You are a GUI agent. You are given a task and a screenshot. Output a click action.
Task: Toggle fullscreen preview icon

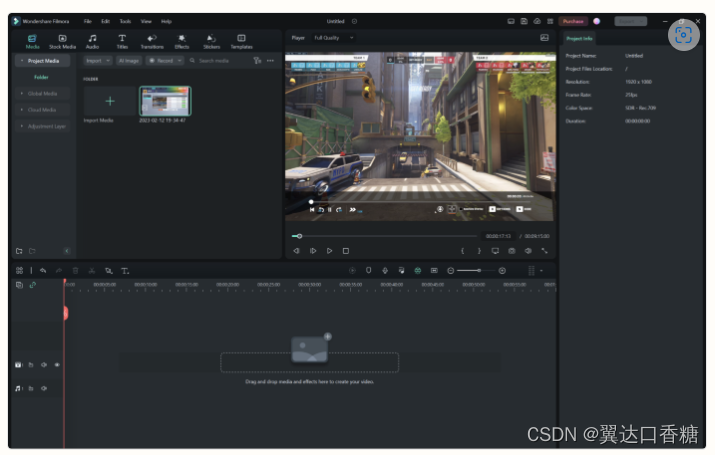pyautogui.click(x=544, y=251)
